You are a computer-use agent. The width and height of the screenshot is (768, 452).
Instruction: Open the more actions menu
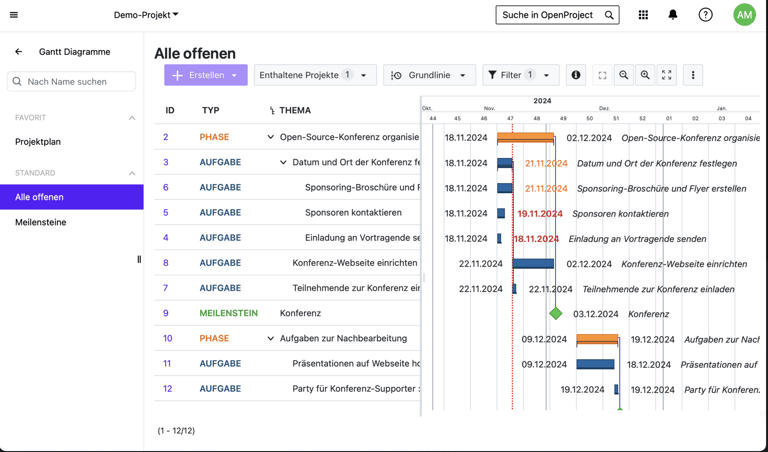click(x=693, y=75)
